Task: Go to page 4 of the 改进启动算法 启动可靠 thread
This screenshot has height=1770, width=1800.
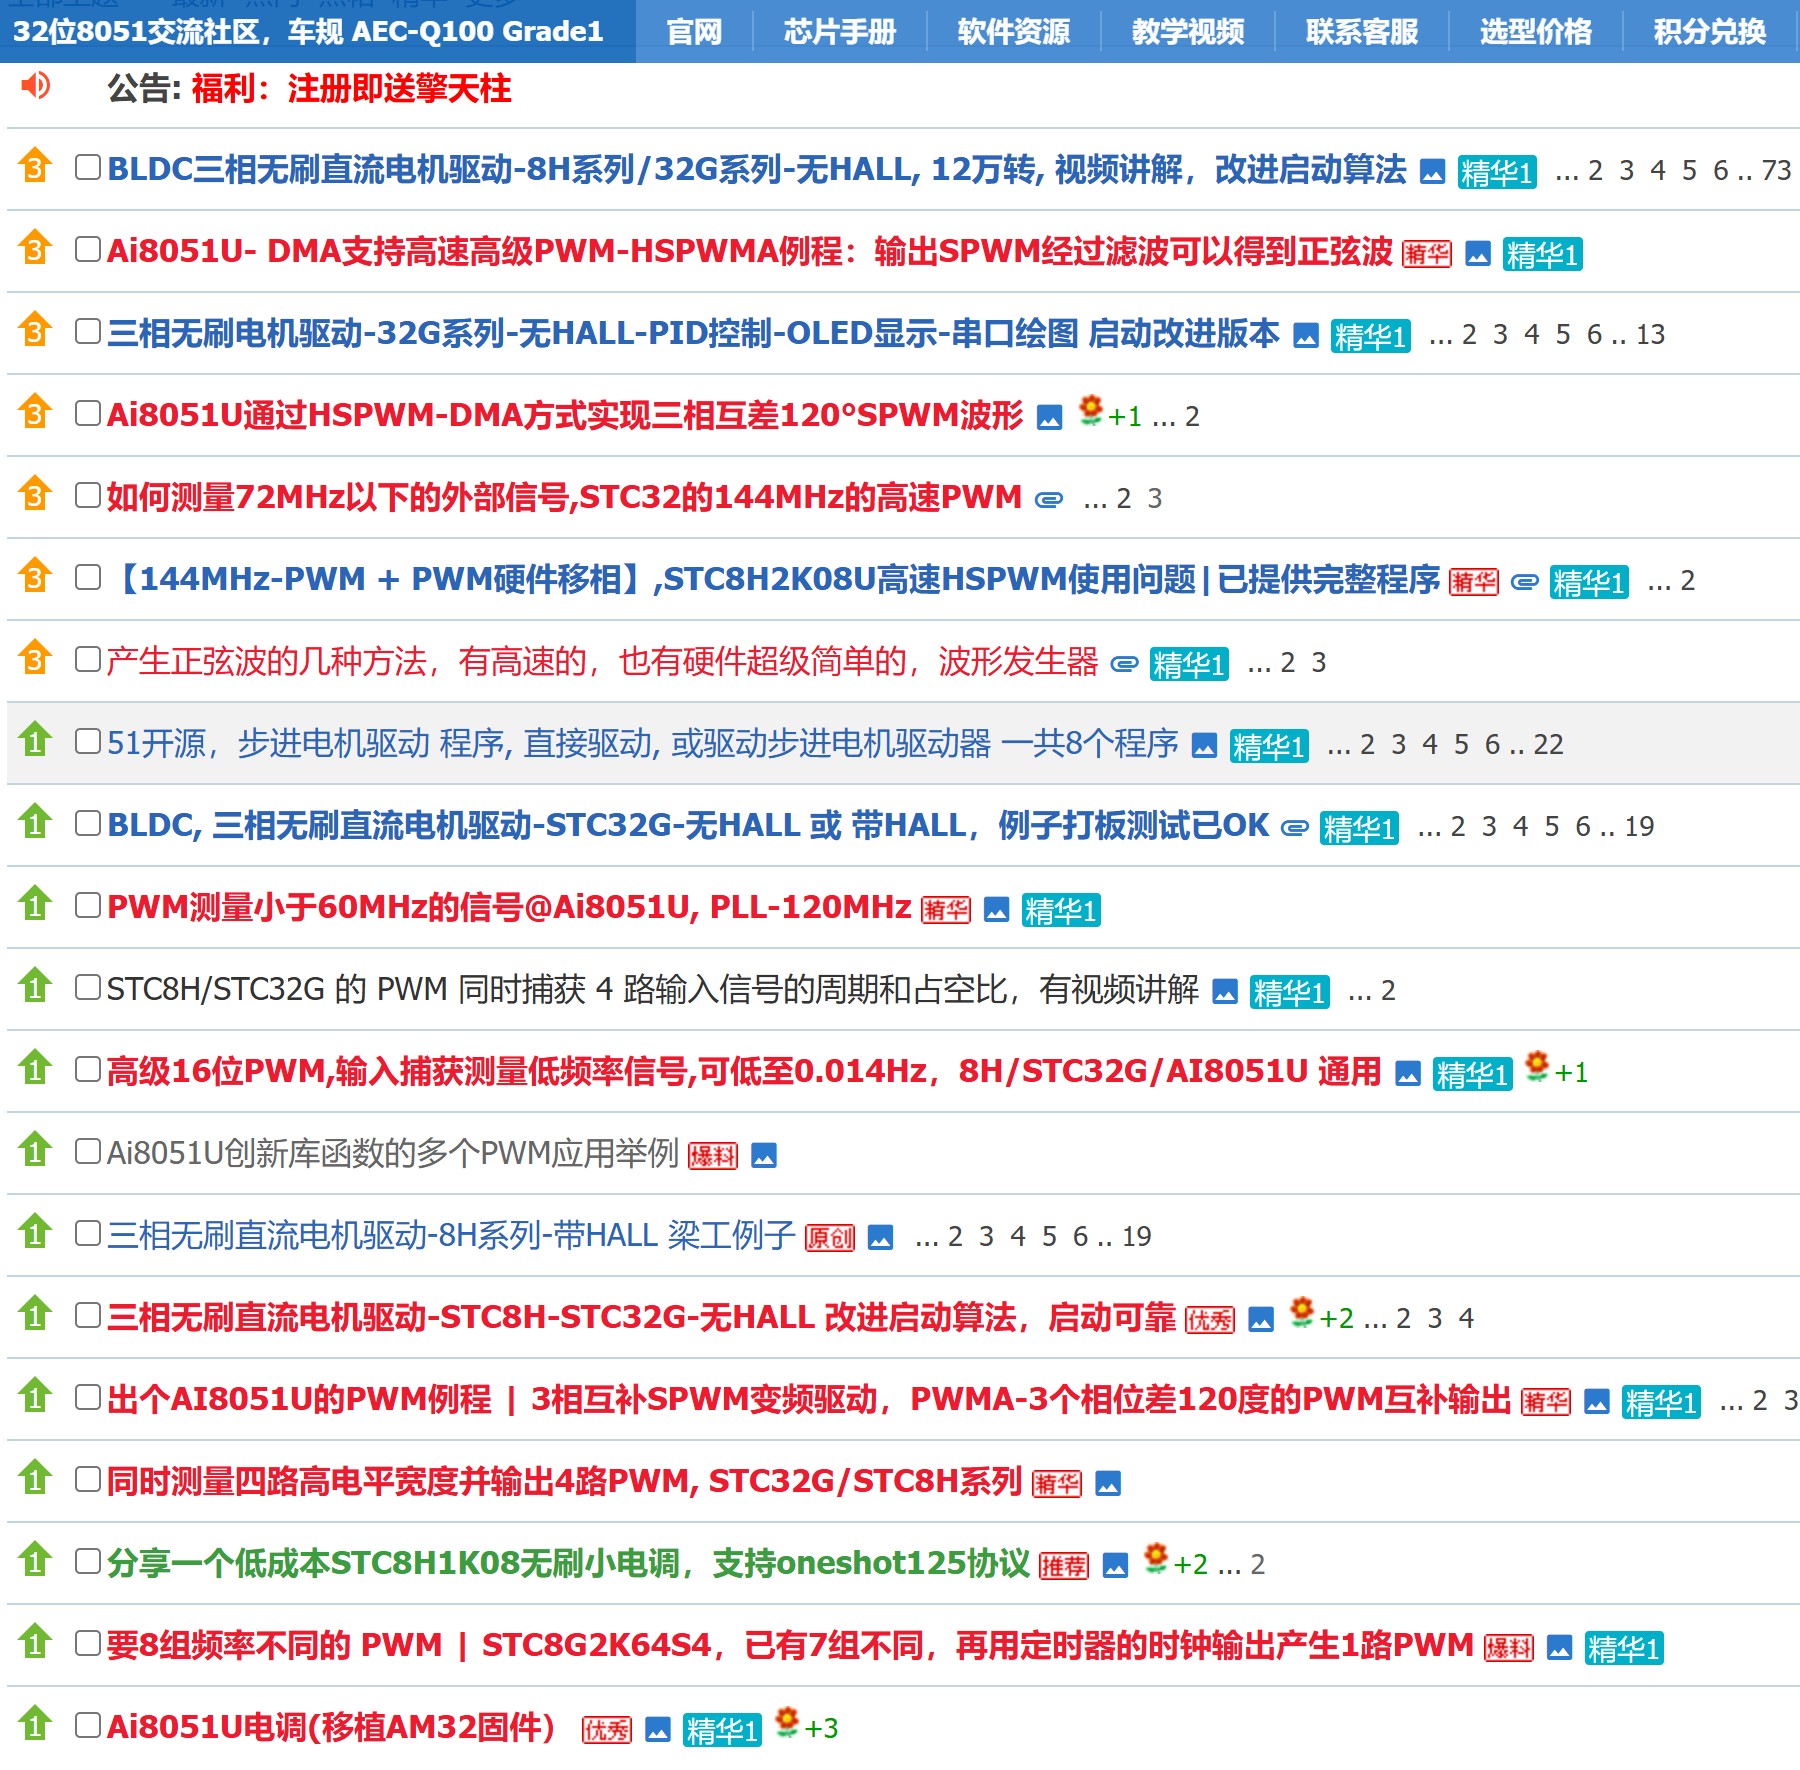Action: pos(1466,1318)
